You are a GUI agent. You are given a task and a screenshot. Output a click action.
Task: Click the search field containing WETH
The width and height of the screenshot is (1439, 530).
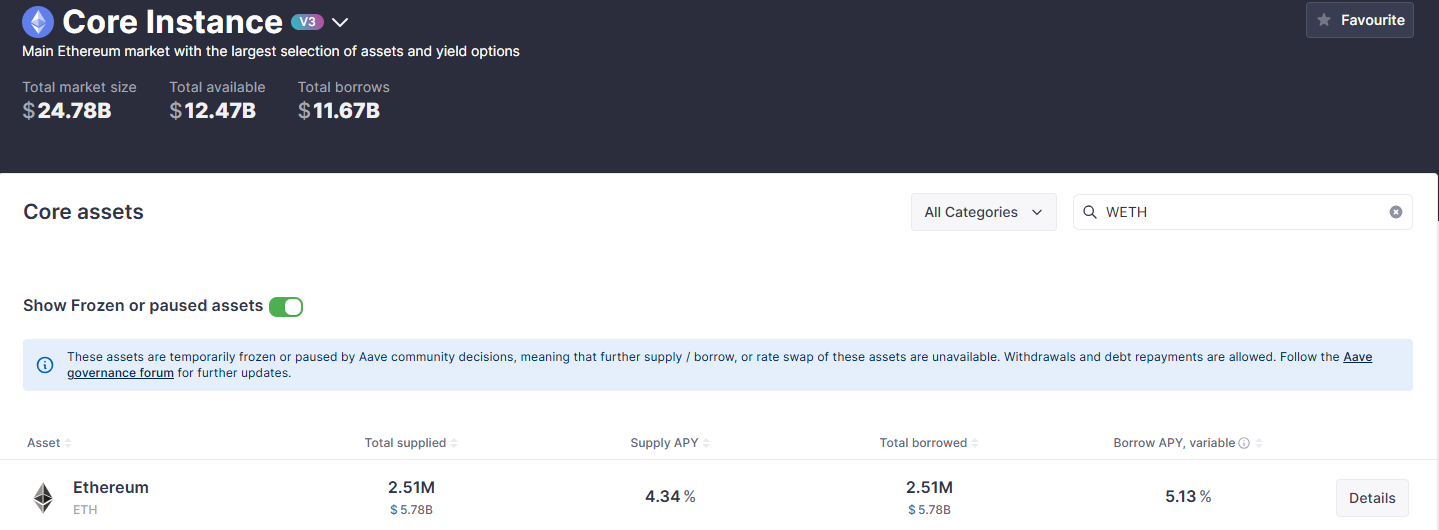(x=1240, y=212)
